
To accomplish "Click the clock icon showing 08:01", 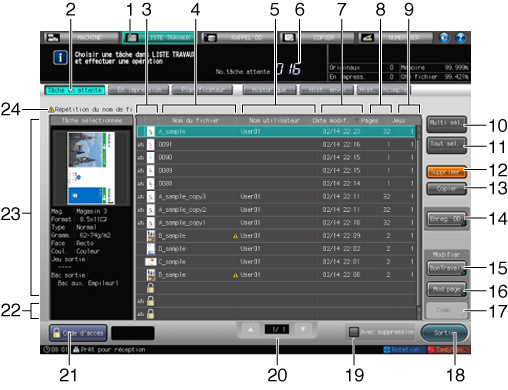I will point(46,350).
